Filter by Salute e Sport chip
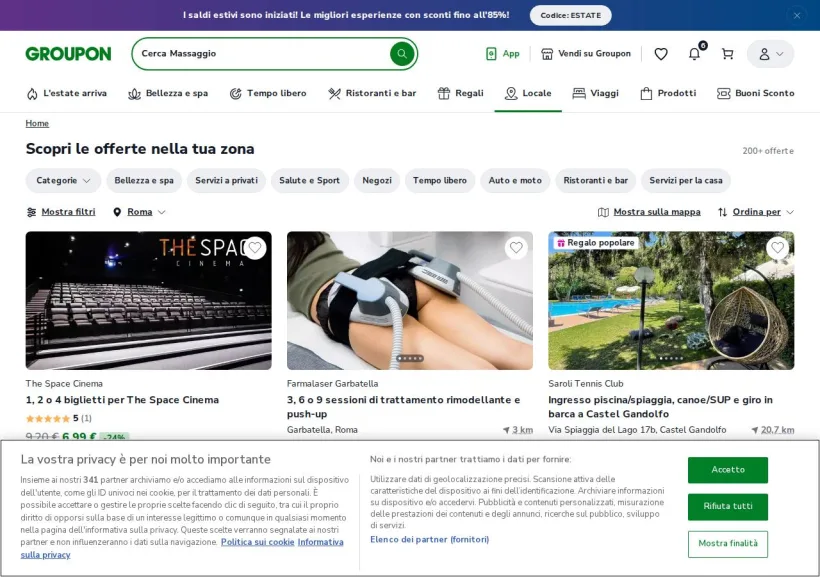 [x=309, y=180]
